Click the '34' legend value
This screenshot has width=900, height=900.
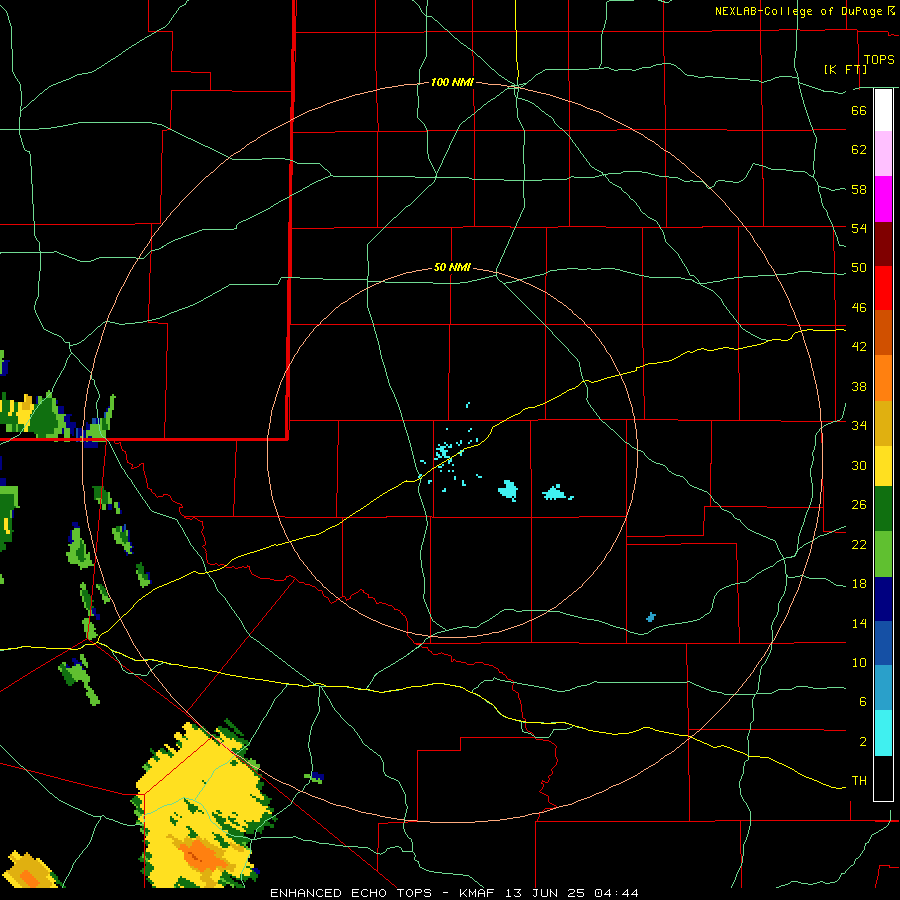859,426
